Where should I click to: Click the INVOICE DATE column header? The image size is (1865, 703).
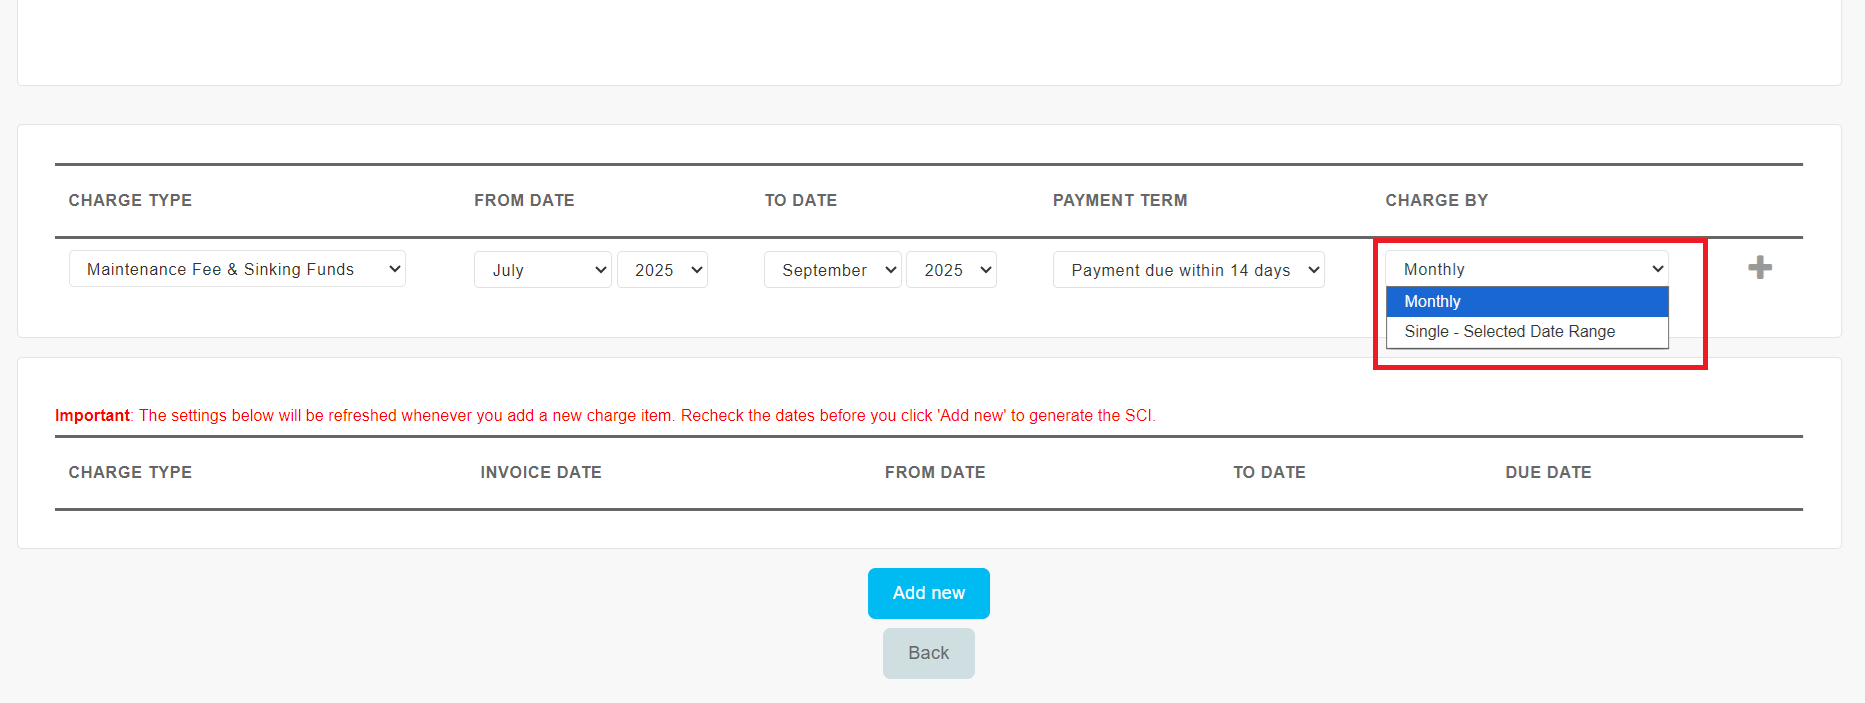(541, 473)
